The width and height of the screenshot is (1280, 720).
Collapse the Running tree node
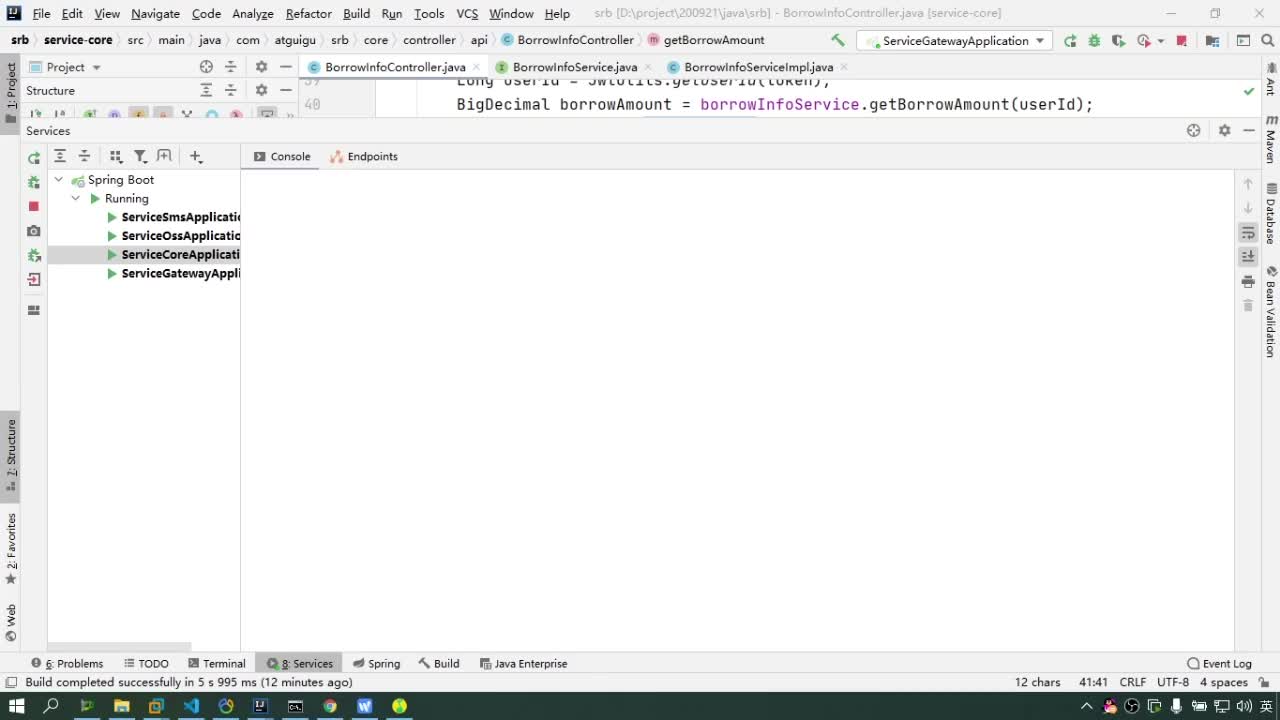[x=76, y=199]
